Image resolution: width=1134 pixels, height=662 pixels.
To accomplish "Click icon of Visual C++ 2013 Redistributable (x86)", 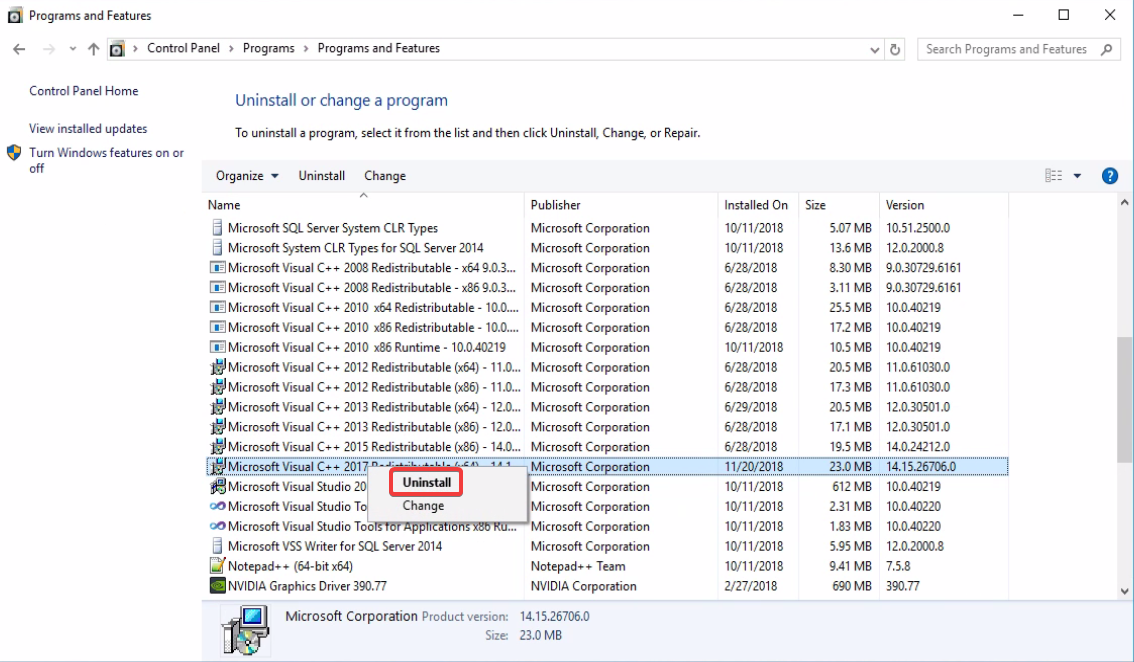I will point(217,426).
